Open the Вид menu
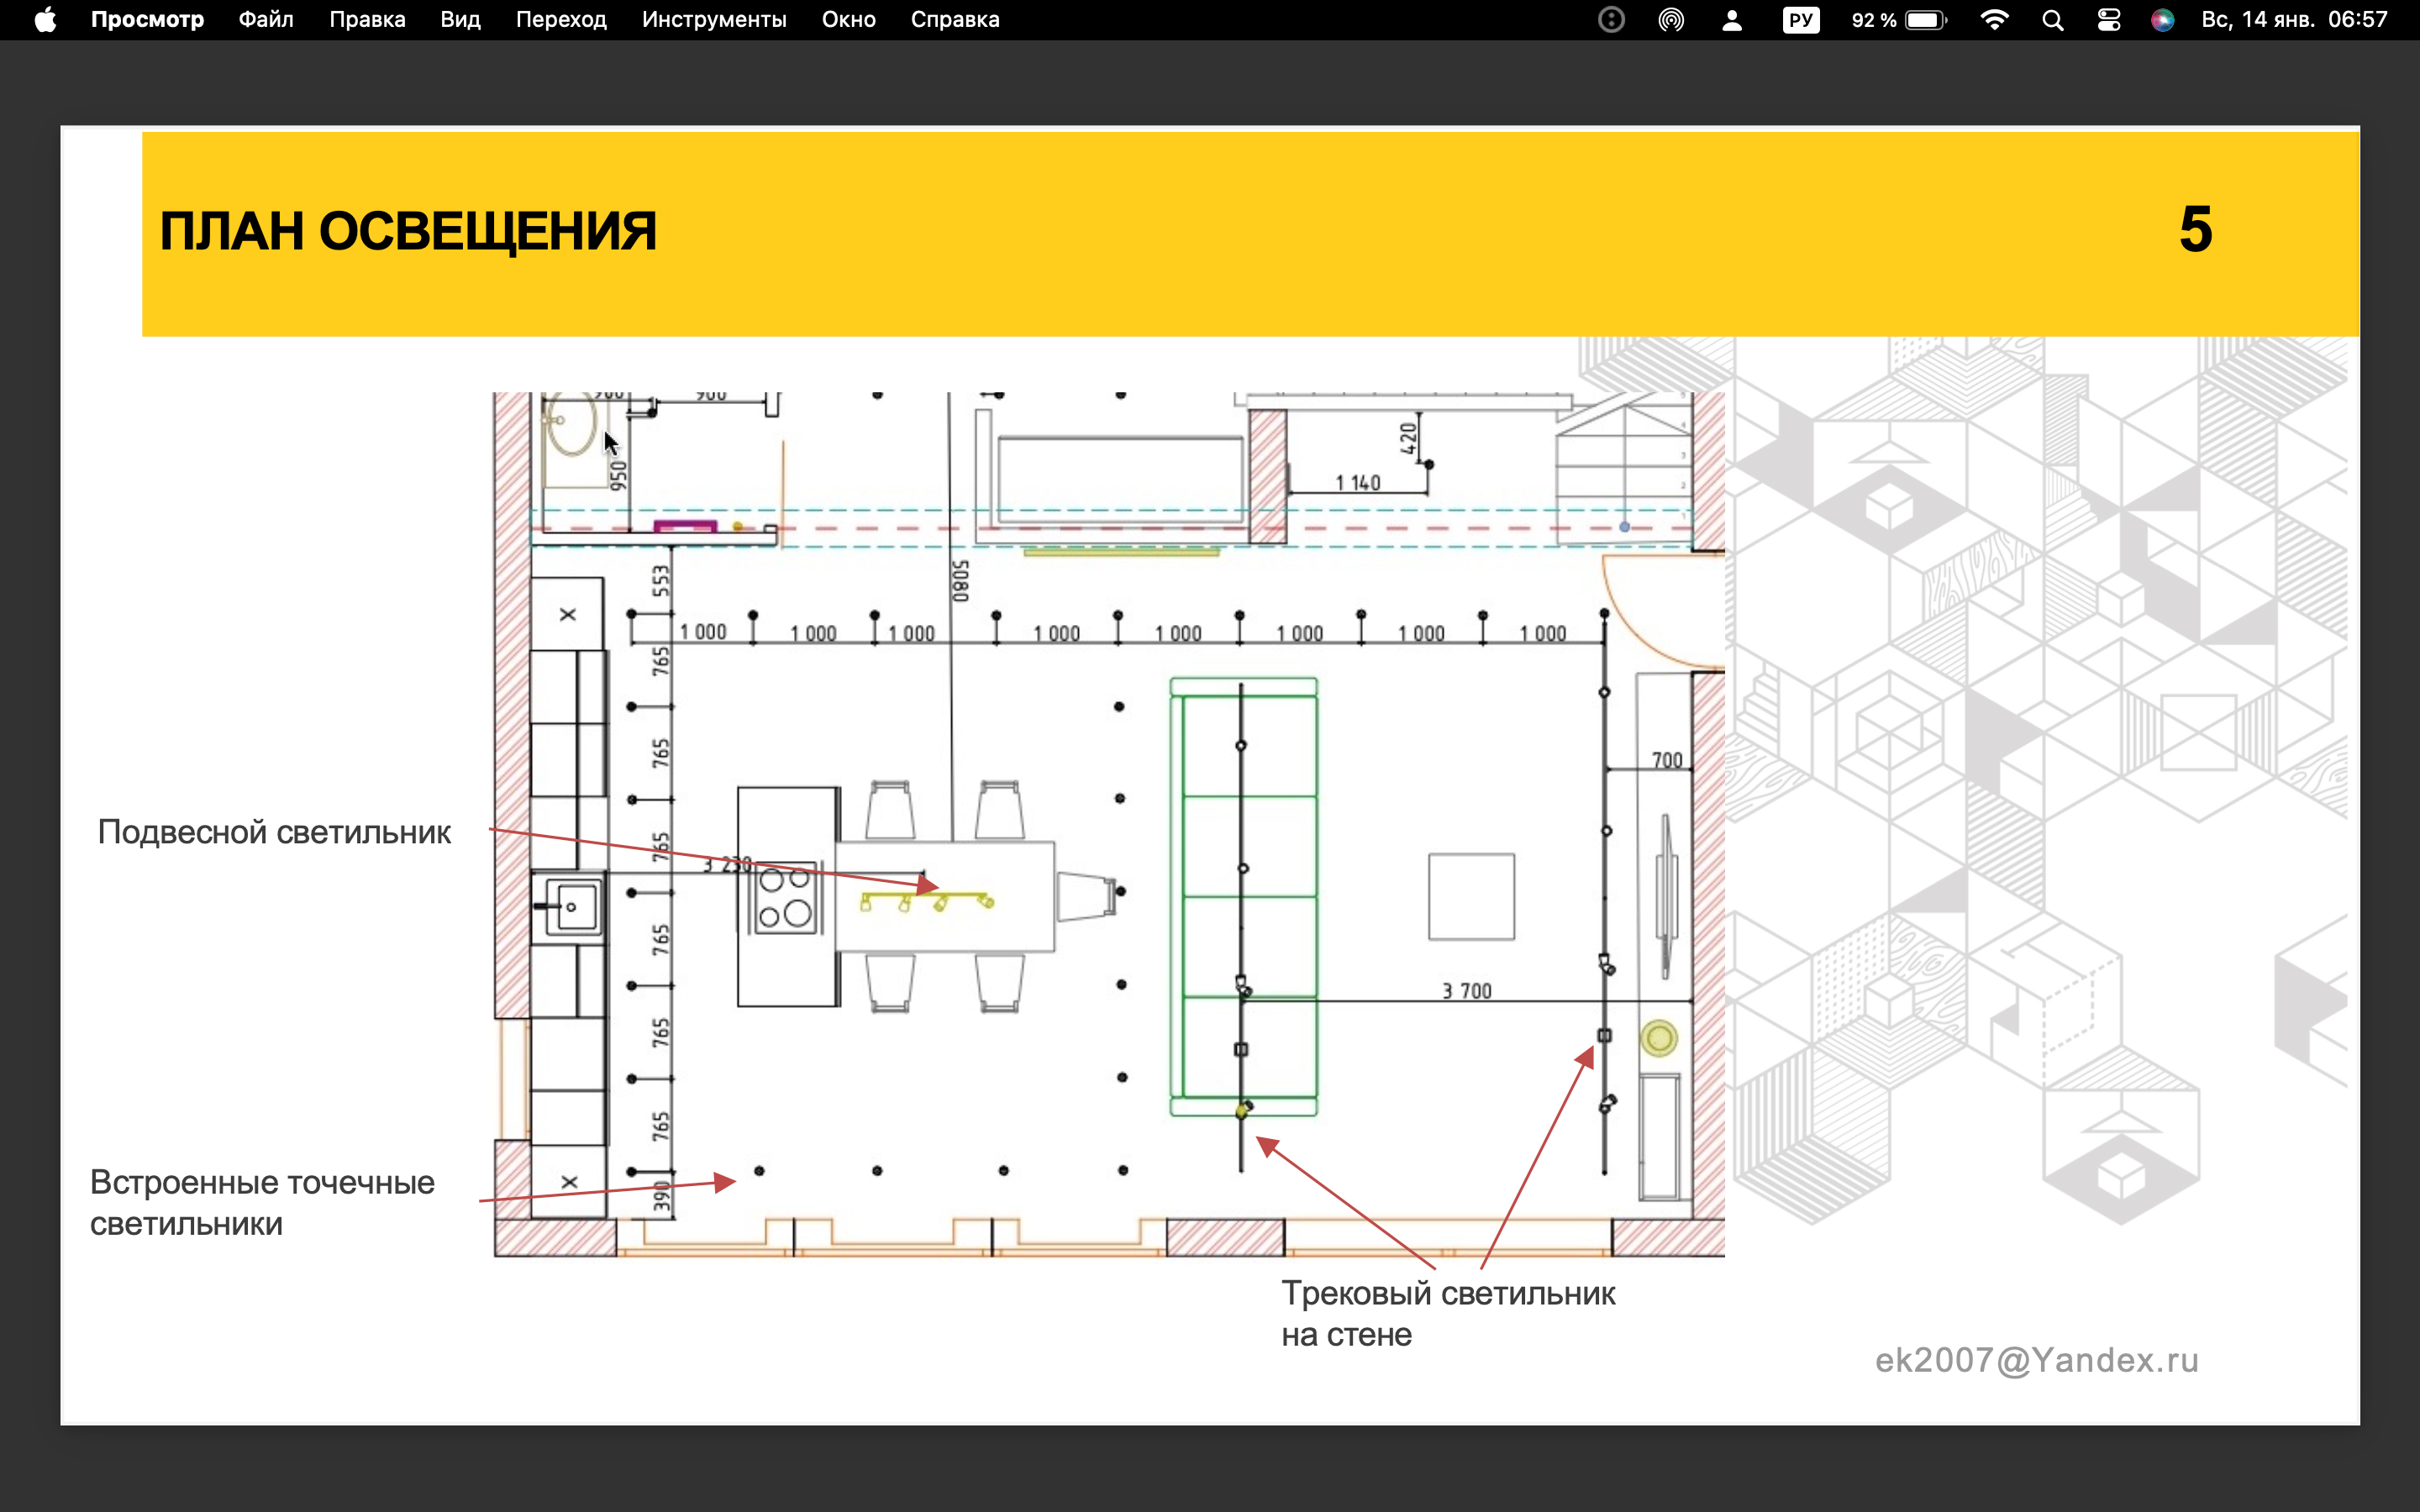The image size is (2420, 1512). coord(460,20)
